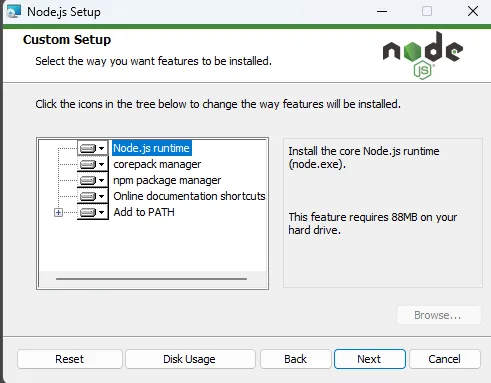The height and width of the screenshot is (383, 491).
Task: Click the Node.js Setup installer title icon
Action: tap(14, 11)
